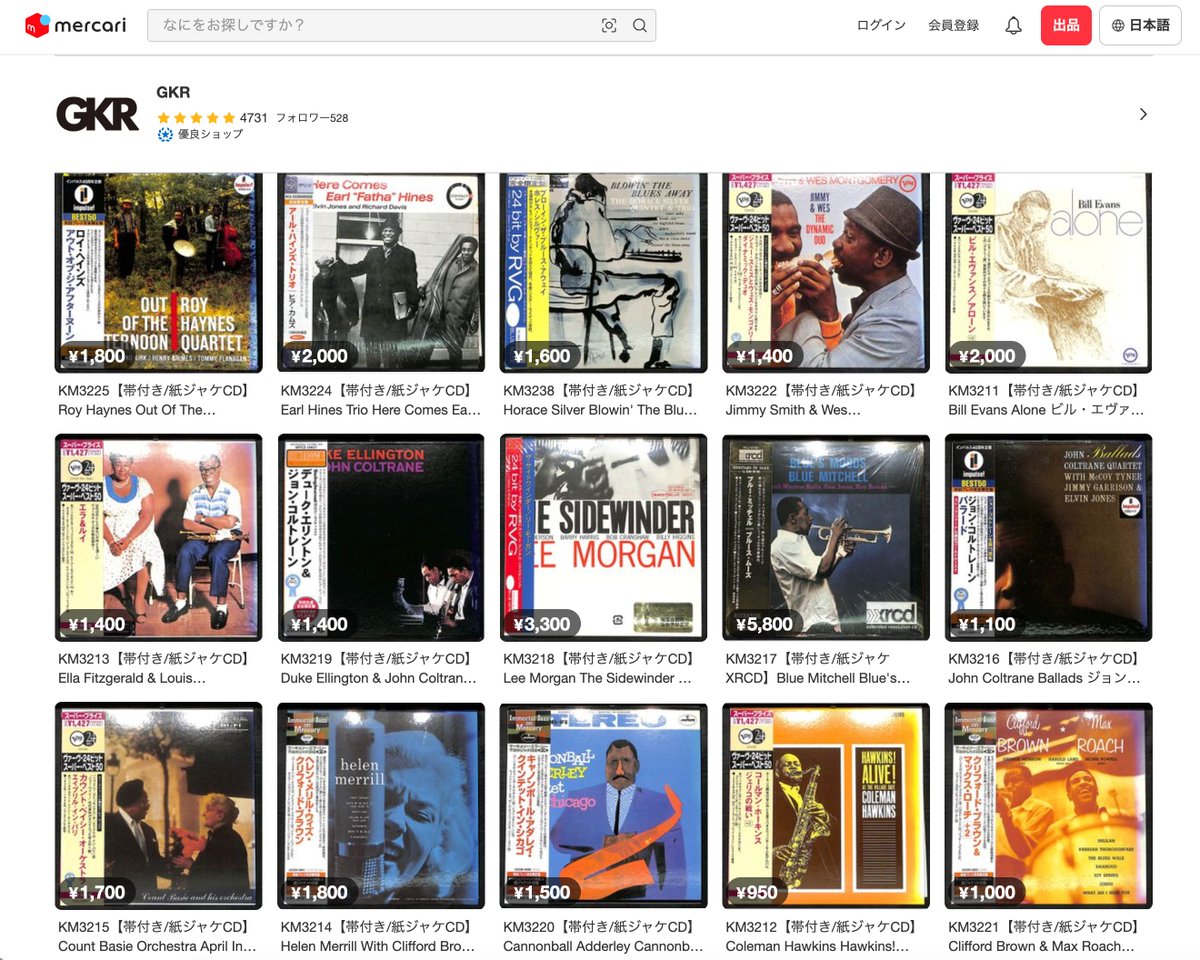Click the 優良ショップ badge icon
Screen dimensions: 1200x960
(165, 134)
